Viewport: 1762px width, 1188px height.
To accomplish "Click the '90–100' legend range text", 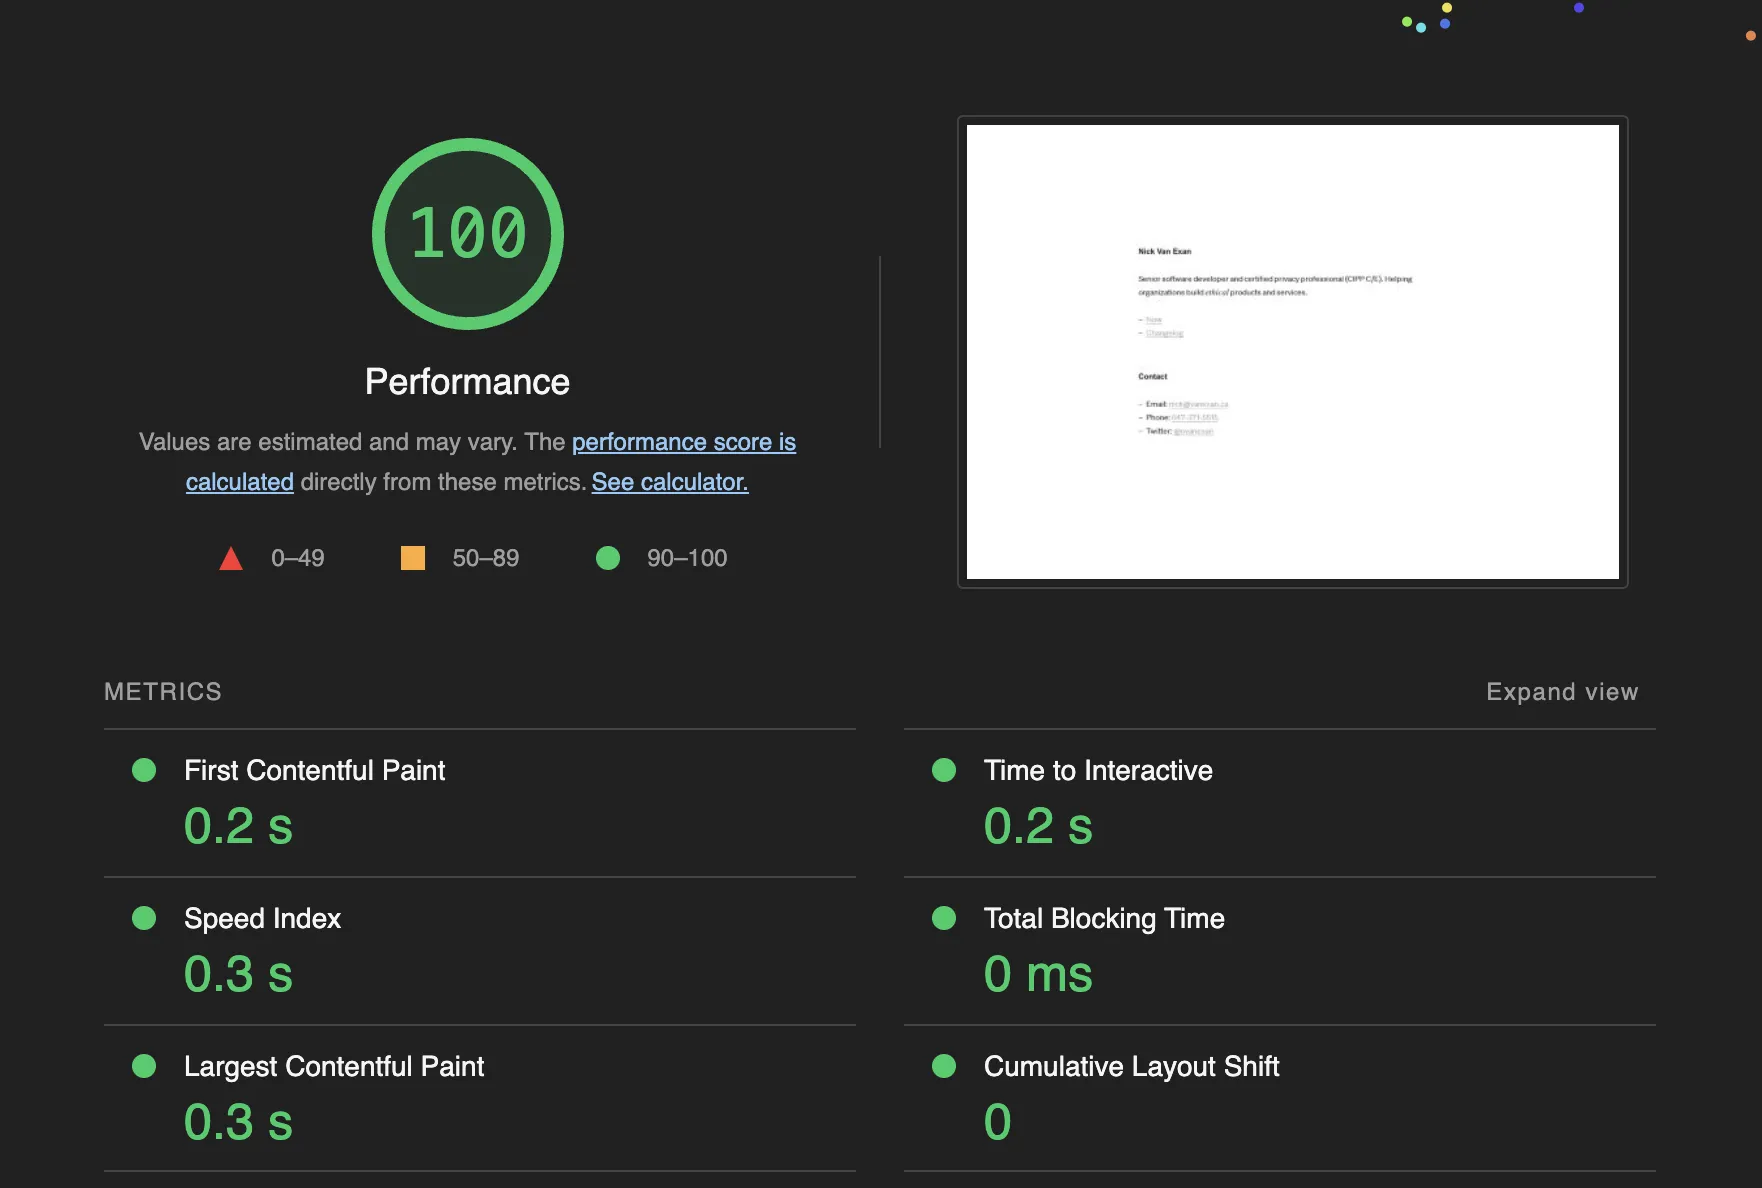I will point(687,558).
